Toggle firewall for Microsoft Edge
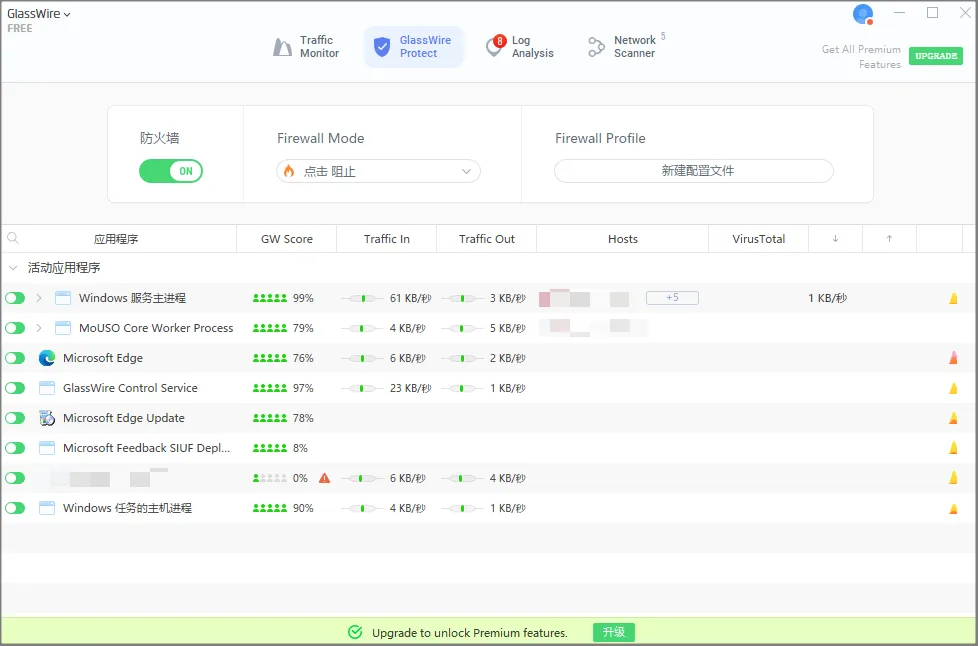 click(x=15, y=358)
